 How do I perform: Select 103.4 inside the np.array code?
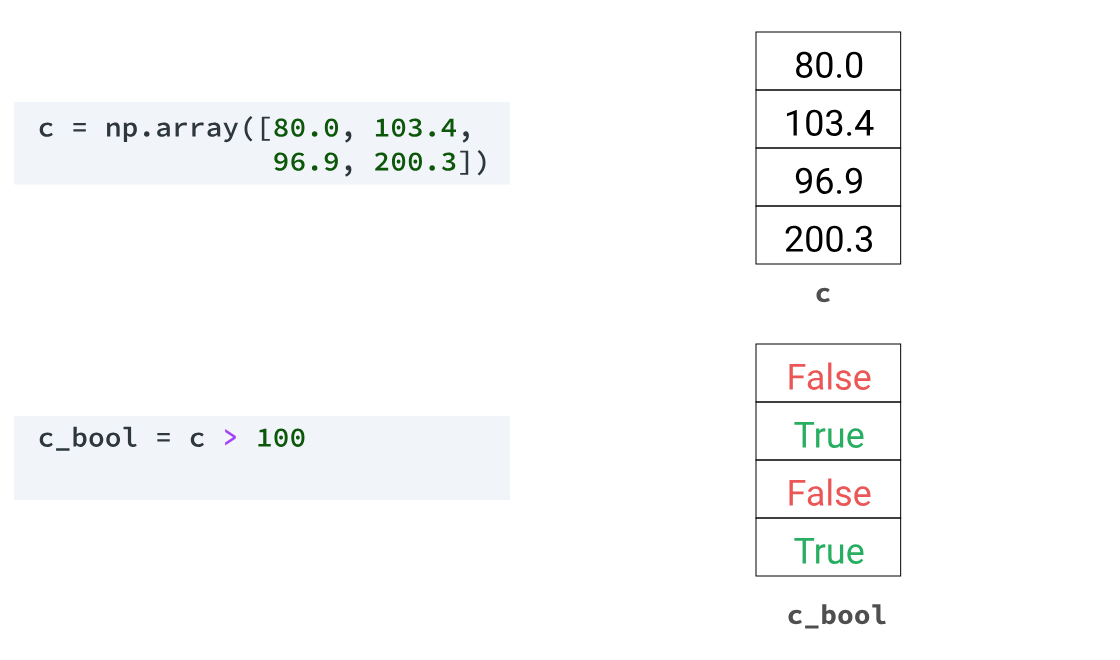[414, 129]
